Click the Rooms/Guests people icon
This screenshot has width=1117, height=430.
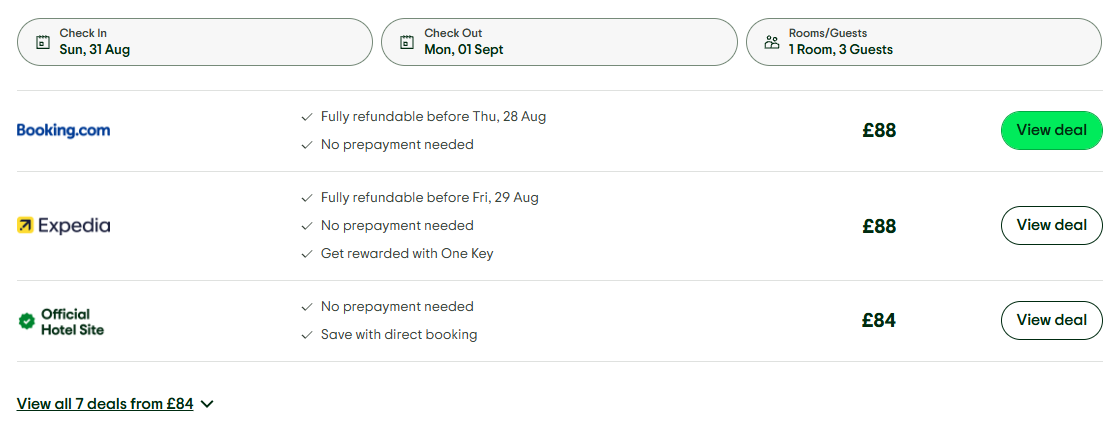click(x=771, y=42)
